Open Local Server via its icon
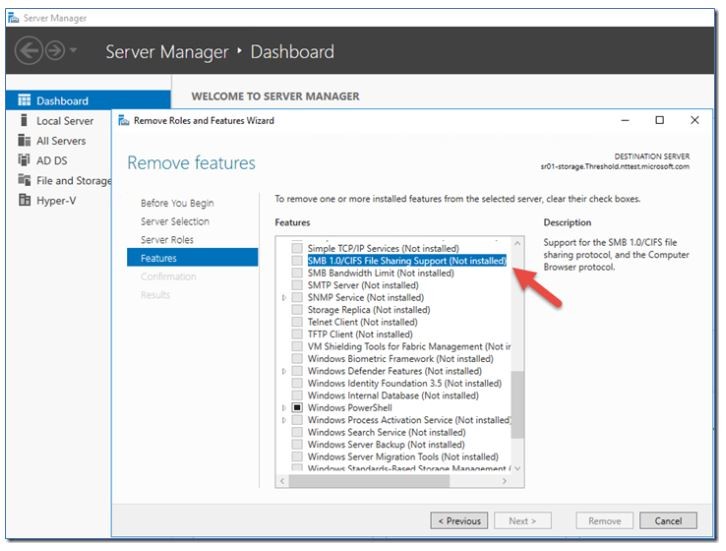The image size is (726, 551). tap(23, 121)
